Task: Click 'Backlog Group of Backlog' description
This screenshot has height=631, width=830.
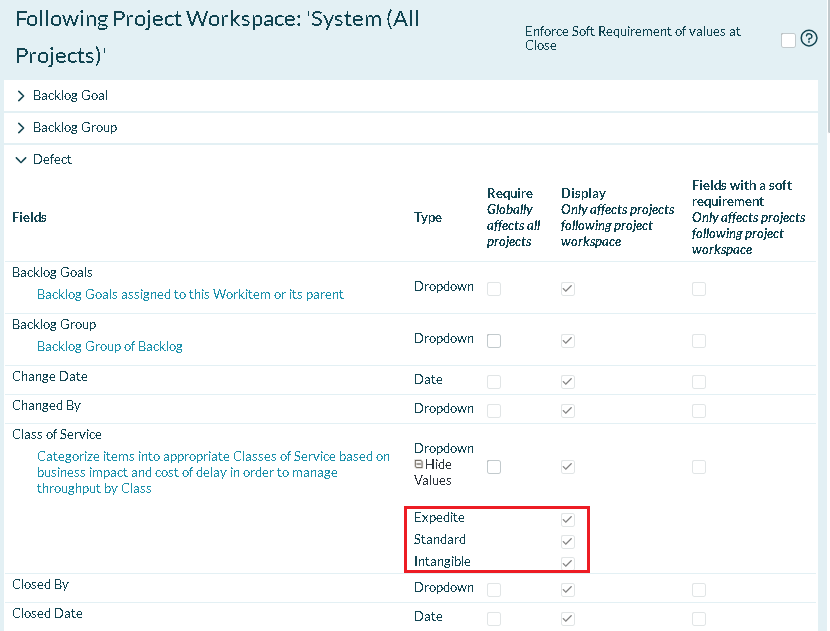Action: tap(110, 346)
